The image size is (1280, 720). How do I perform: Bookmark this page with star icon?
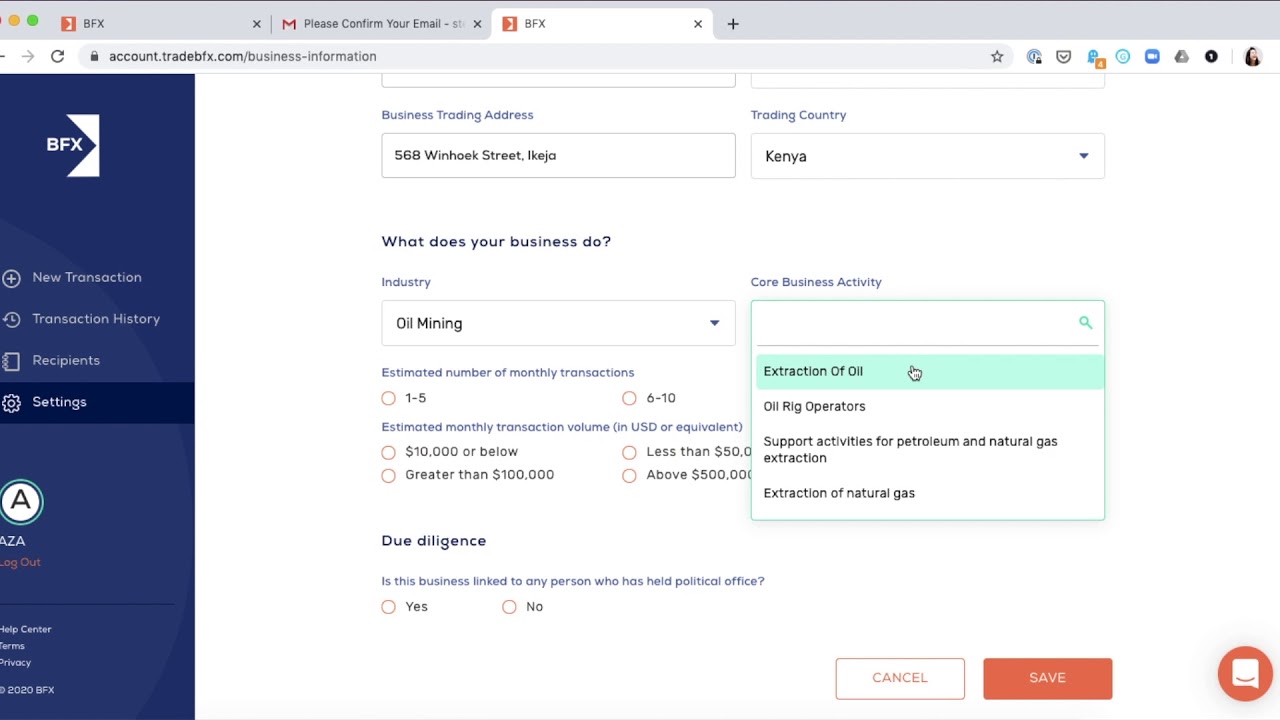pyautogui.click(x=997, y=57)
